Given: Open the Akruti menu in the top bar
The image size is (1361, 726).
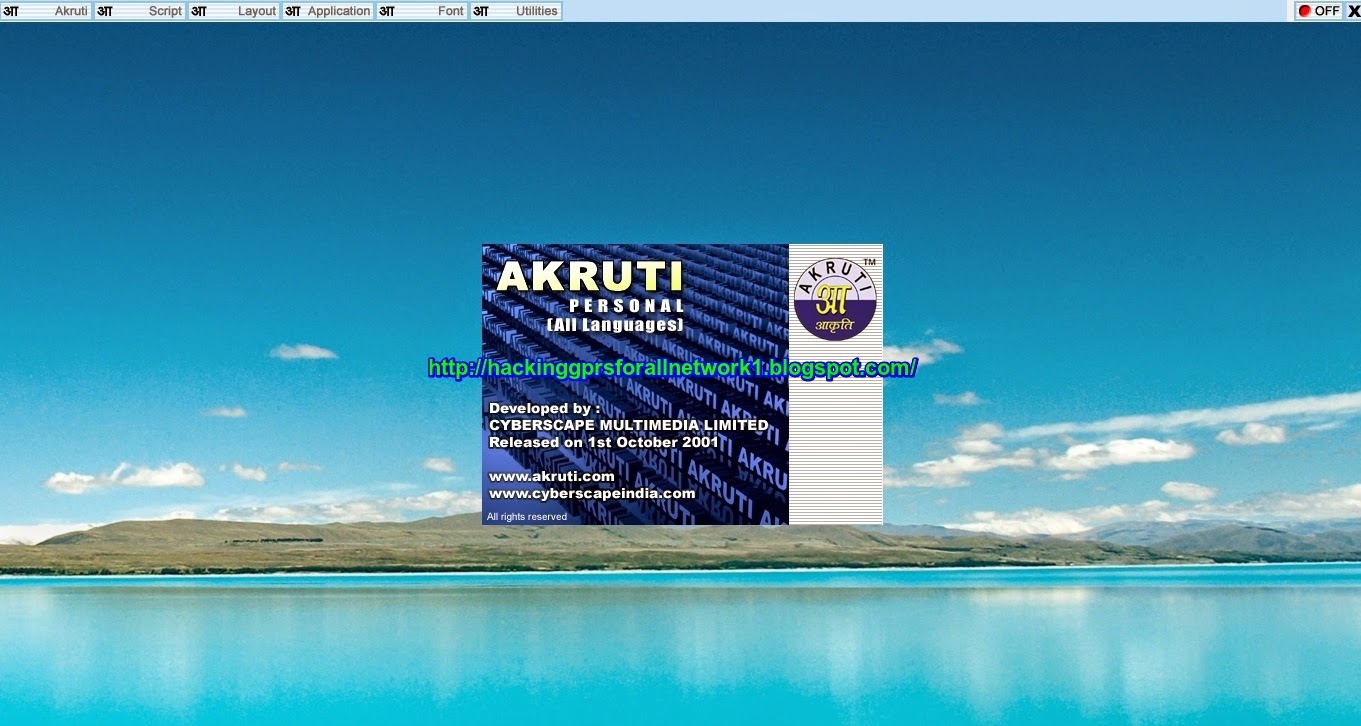Looking at the screenshot, I should [70, 11].
